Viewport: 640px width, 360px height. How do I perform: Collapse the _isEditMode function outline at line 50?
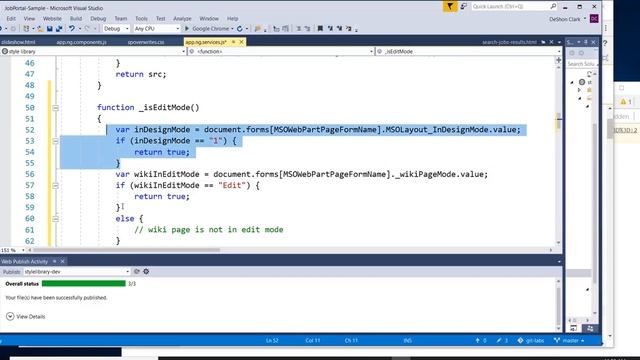click(56, 108)
